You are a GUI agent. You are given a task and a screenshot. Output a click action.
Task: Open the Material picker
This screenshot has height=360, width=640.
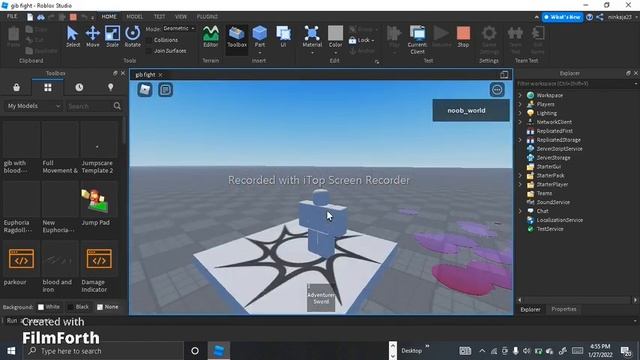(x=312, y=38)
